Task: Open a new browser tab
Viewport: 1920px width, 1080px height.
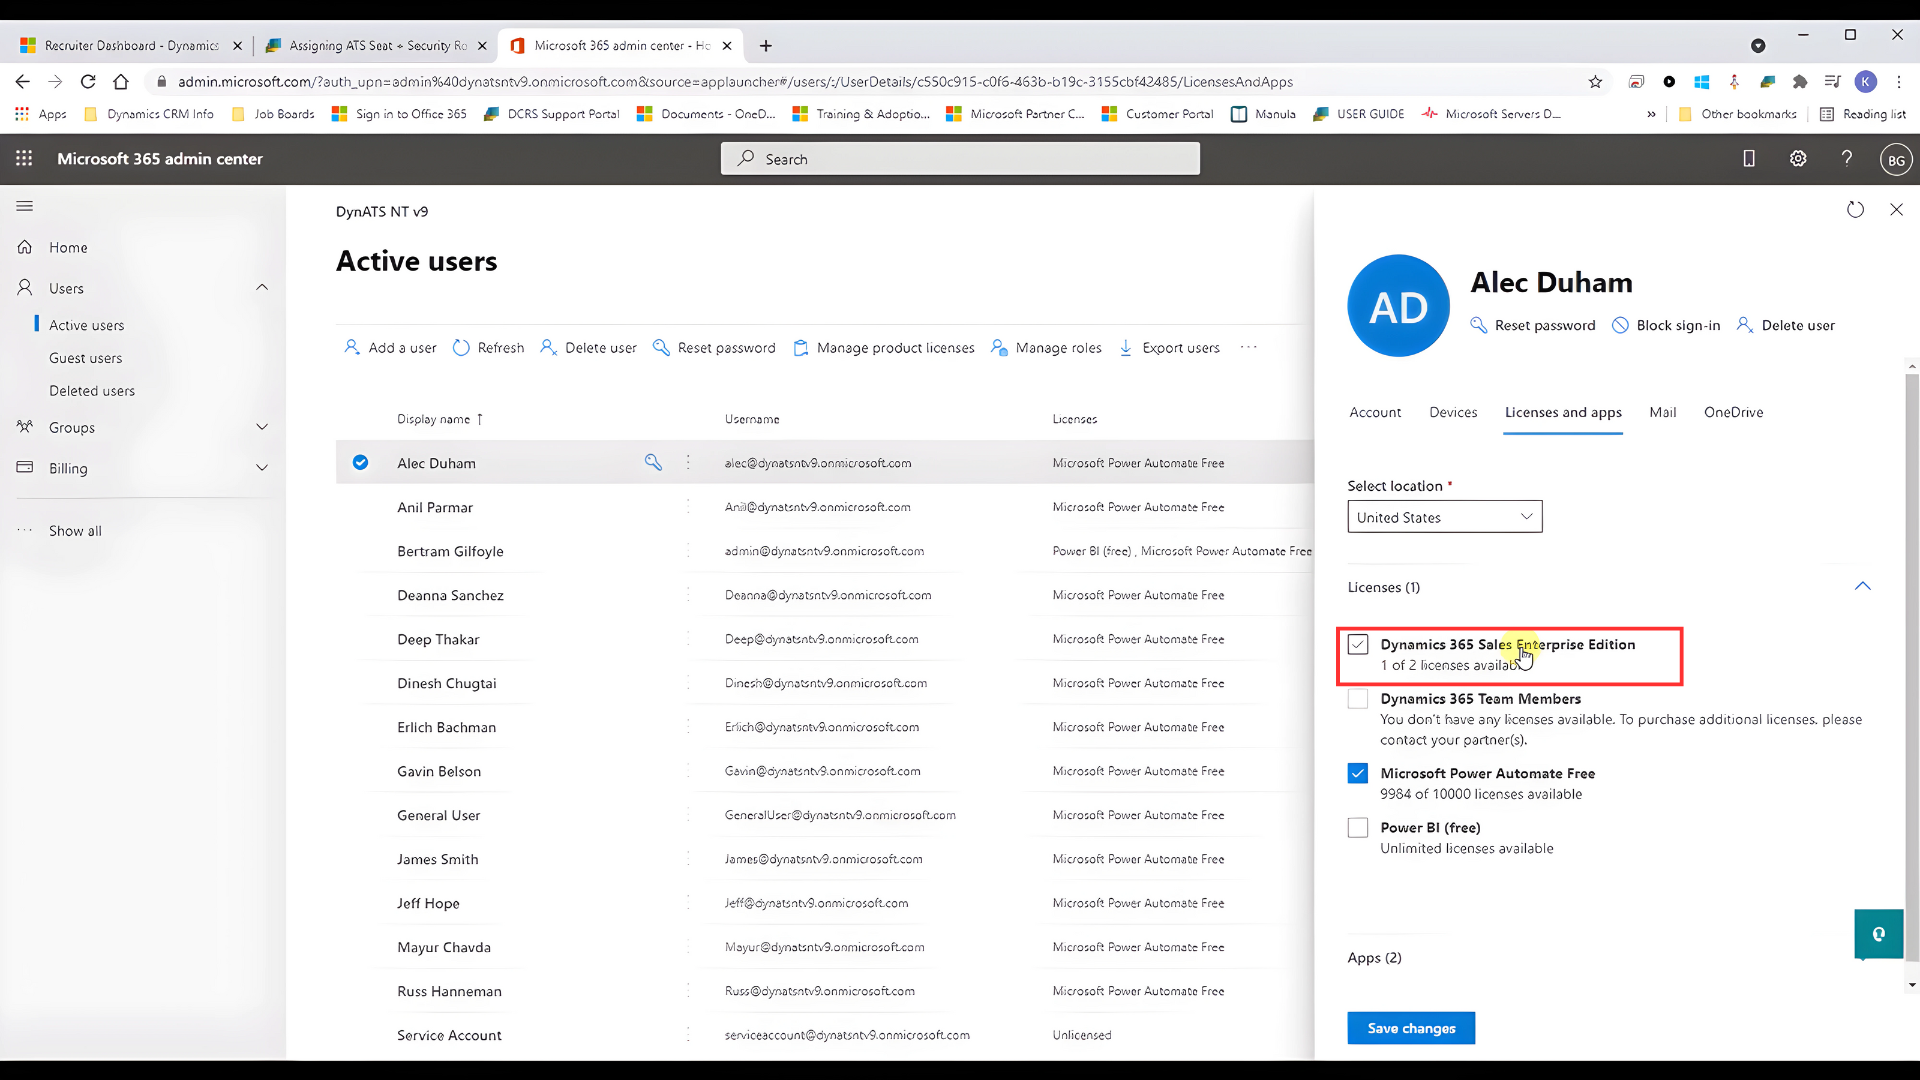Action: 765,46
